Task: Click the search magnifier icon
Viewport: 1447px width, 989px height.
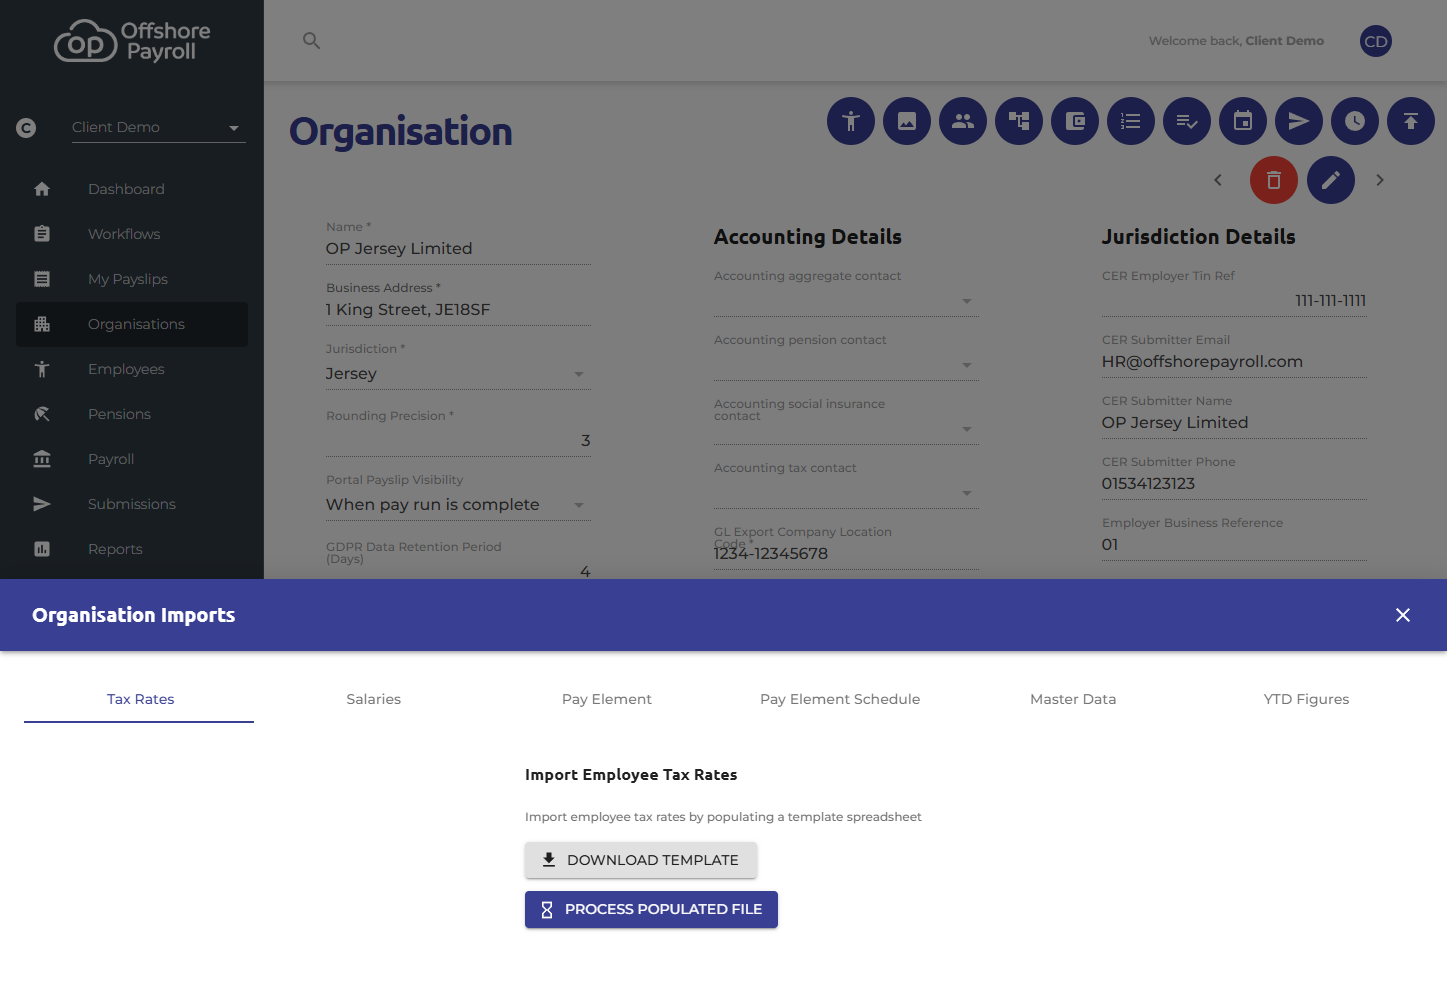Action: point(311,41)
